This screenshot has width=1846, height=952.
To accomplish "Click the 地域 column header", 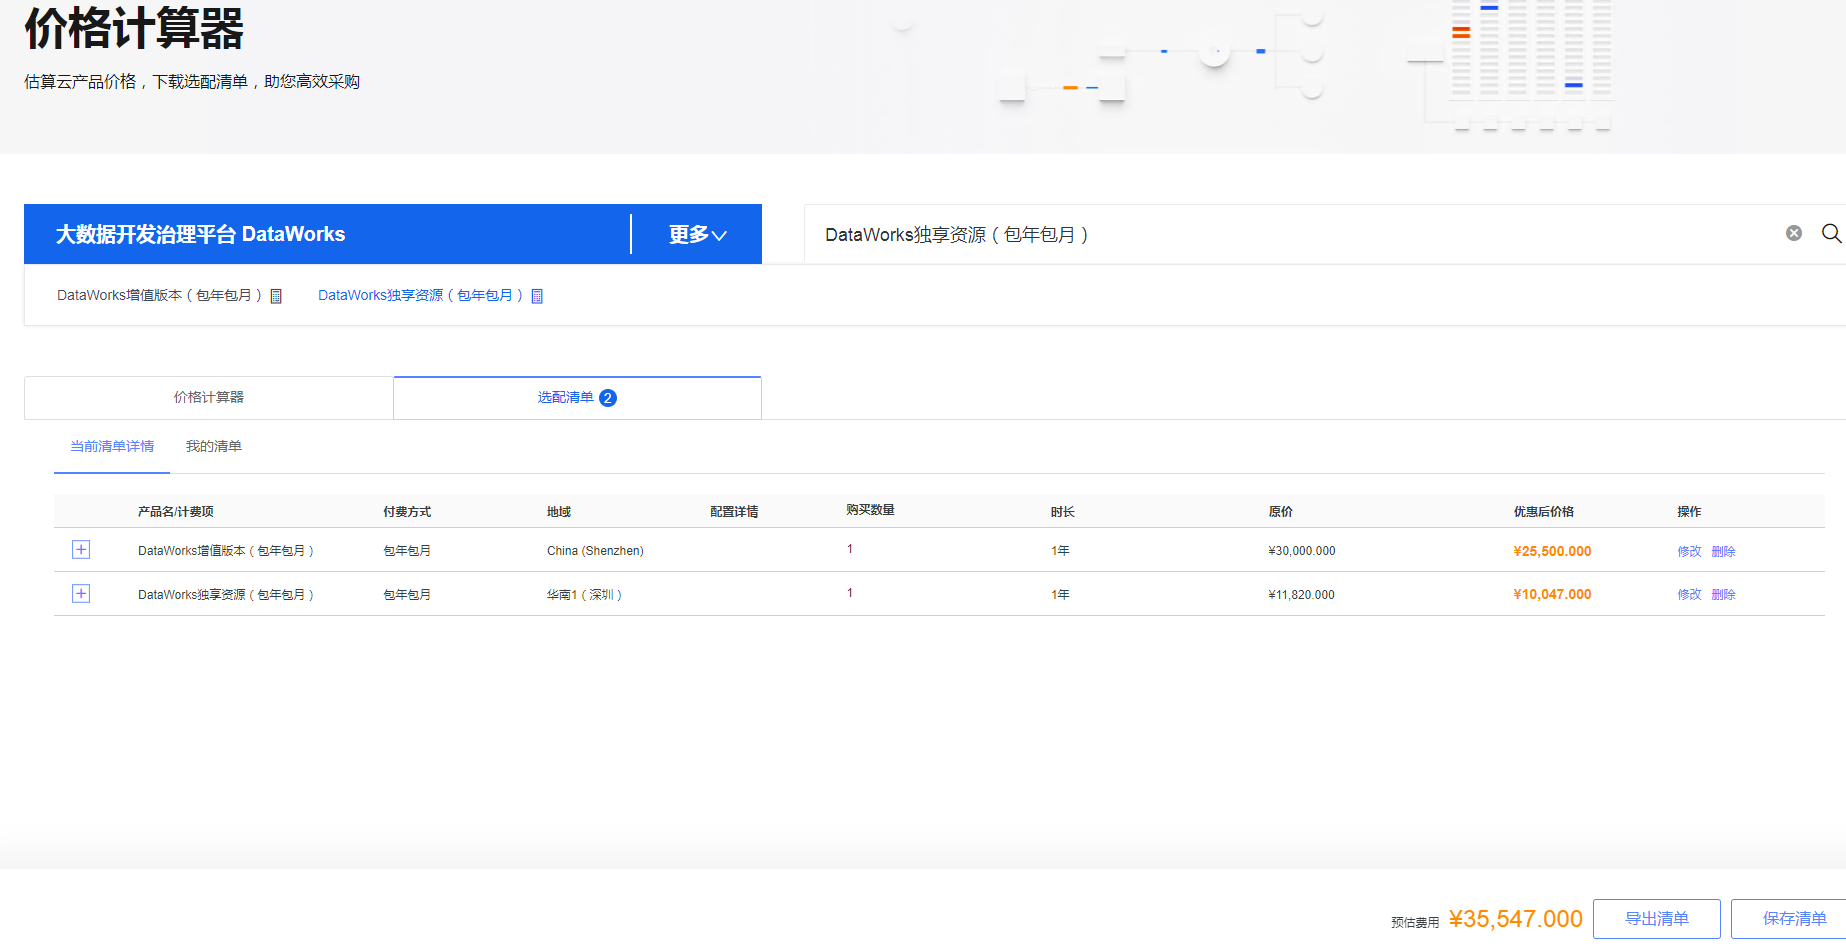I will coord(559,511).
